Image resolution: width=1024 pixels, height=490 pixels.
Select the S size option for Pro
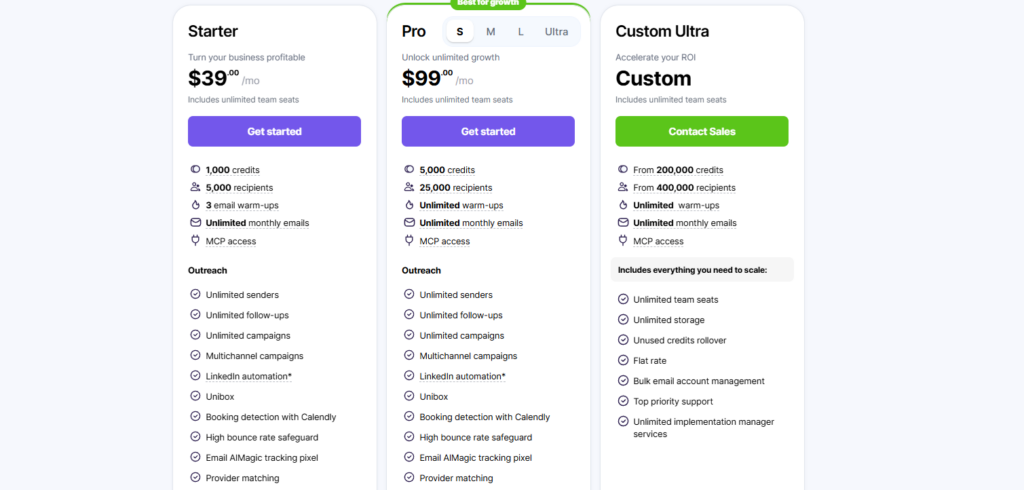[x=460, y=31]
